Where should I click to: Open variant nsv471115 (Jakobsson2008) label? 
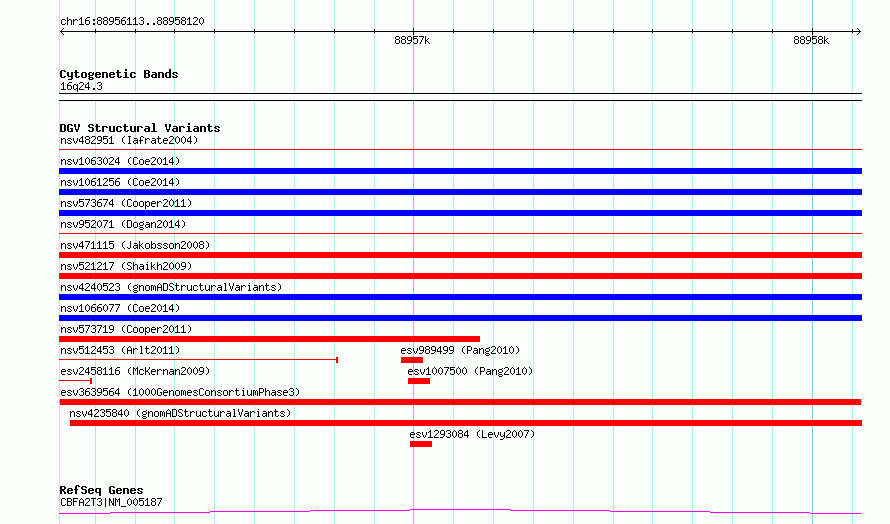(x=135, y=245)
